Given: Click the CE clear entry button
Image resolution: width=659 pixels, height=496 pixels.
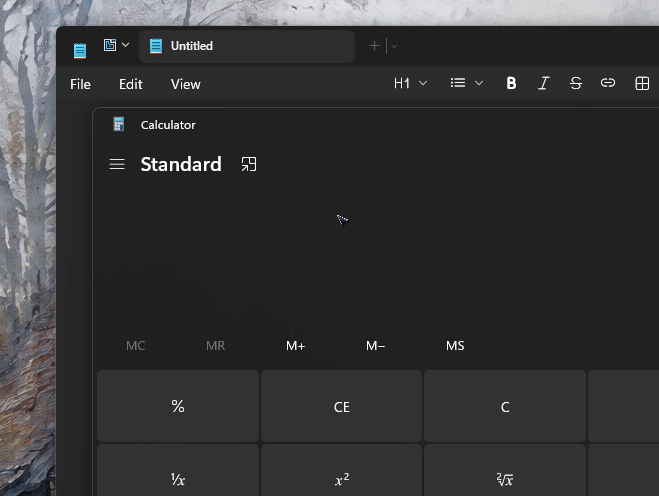Looking at the screenshot, I should click(341, 406).
